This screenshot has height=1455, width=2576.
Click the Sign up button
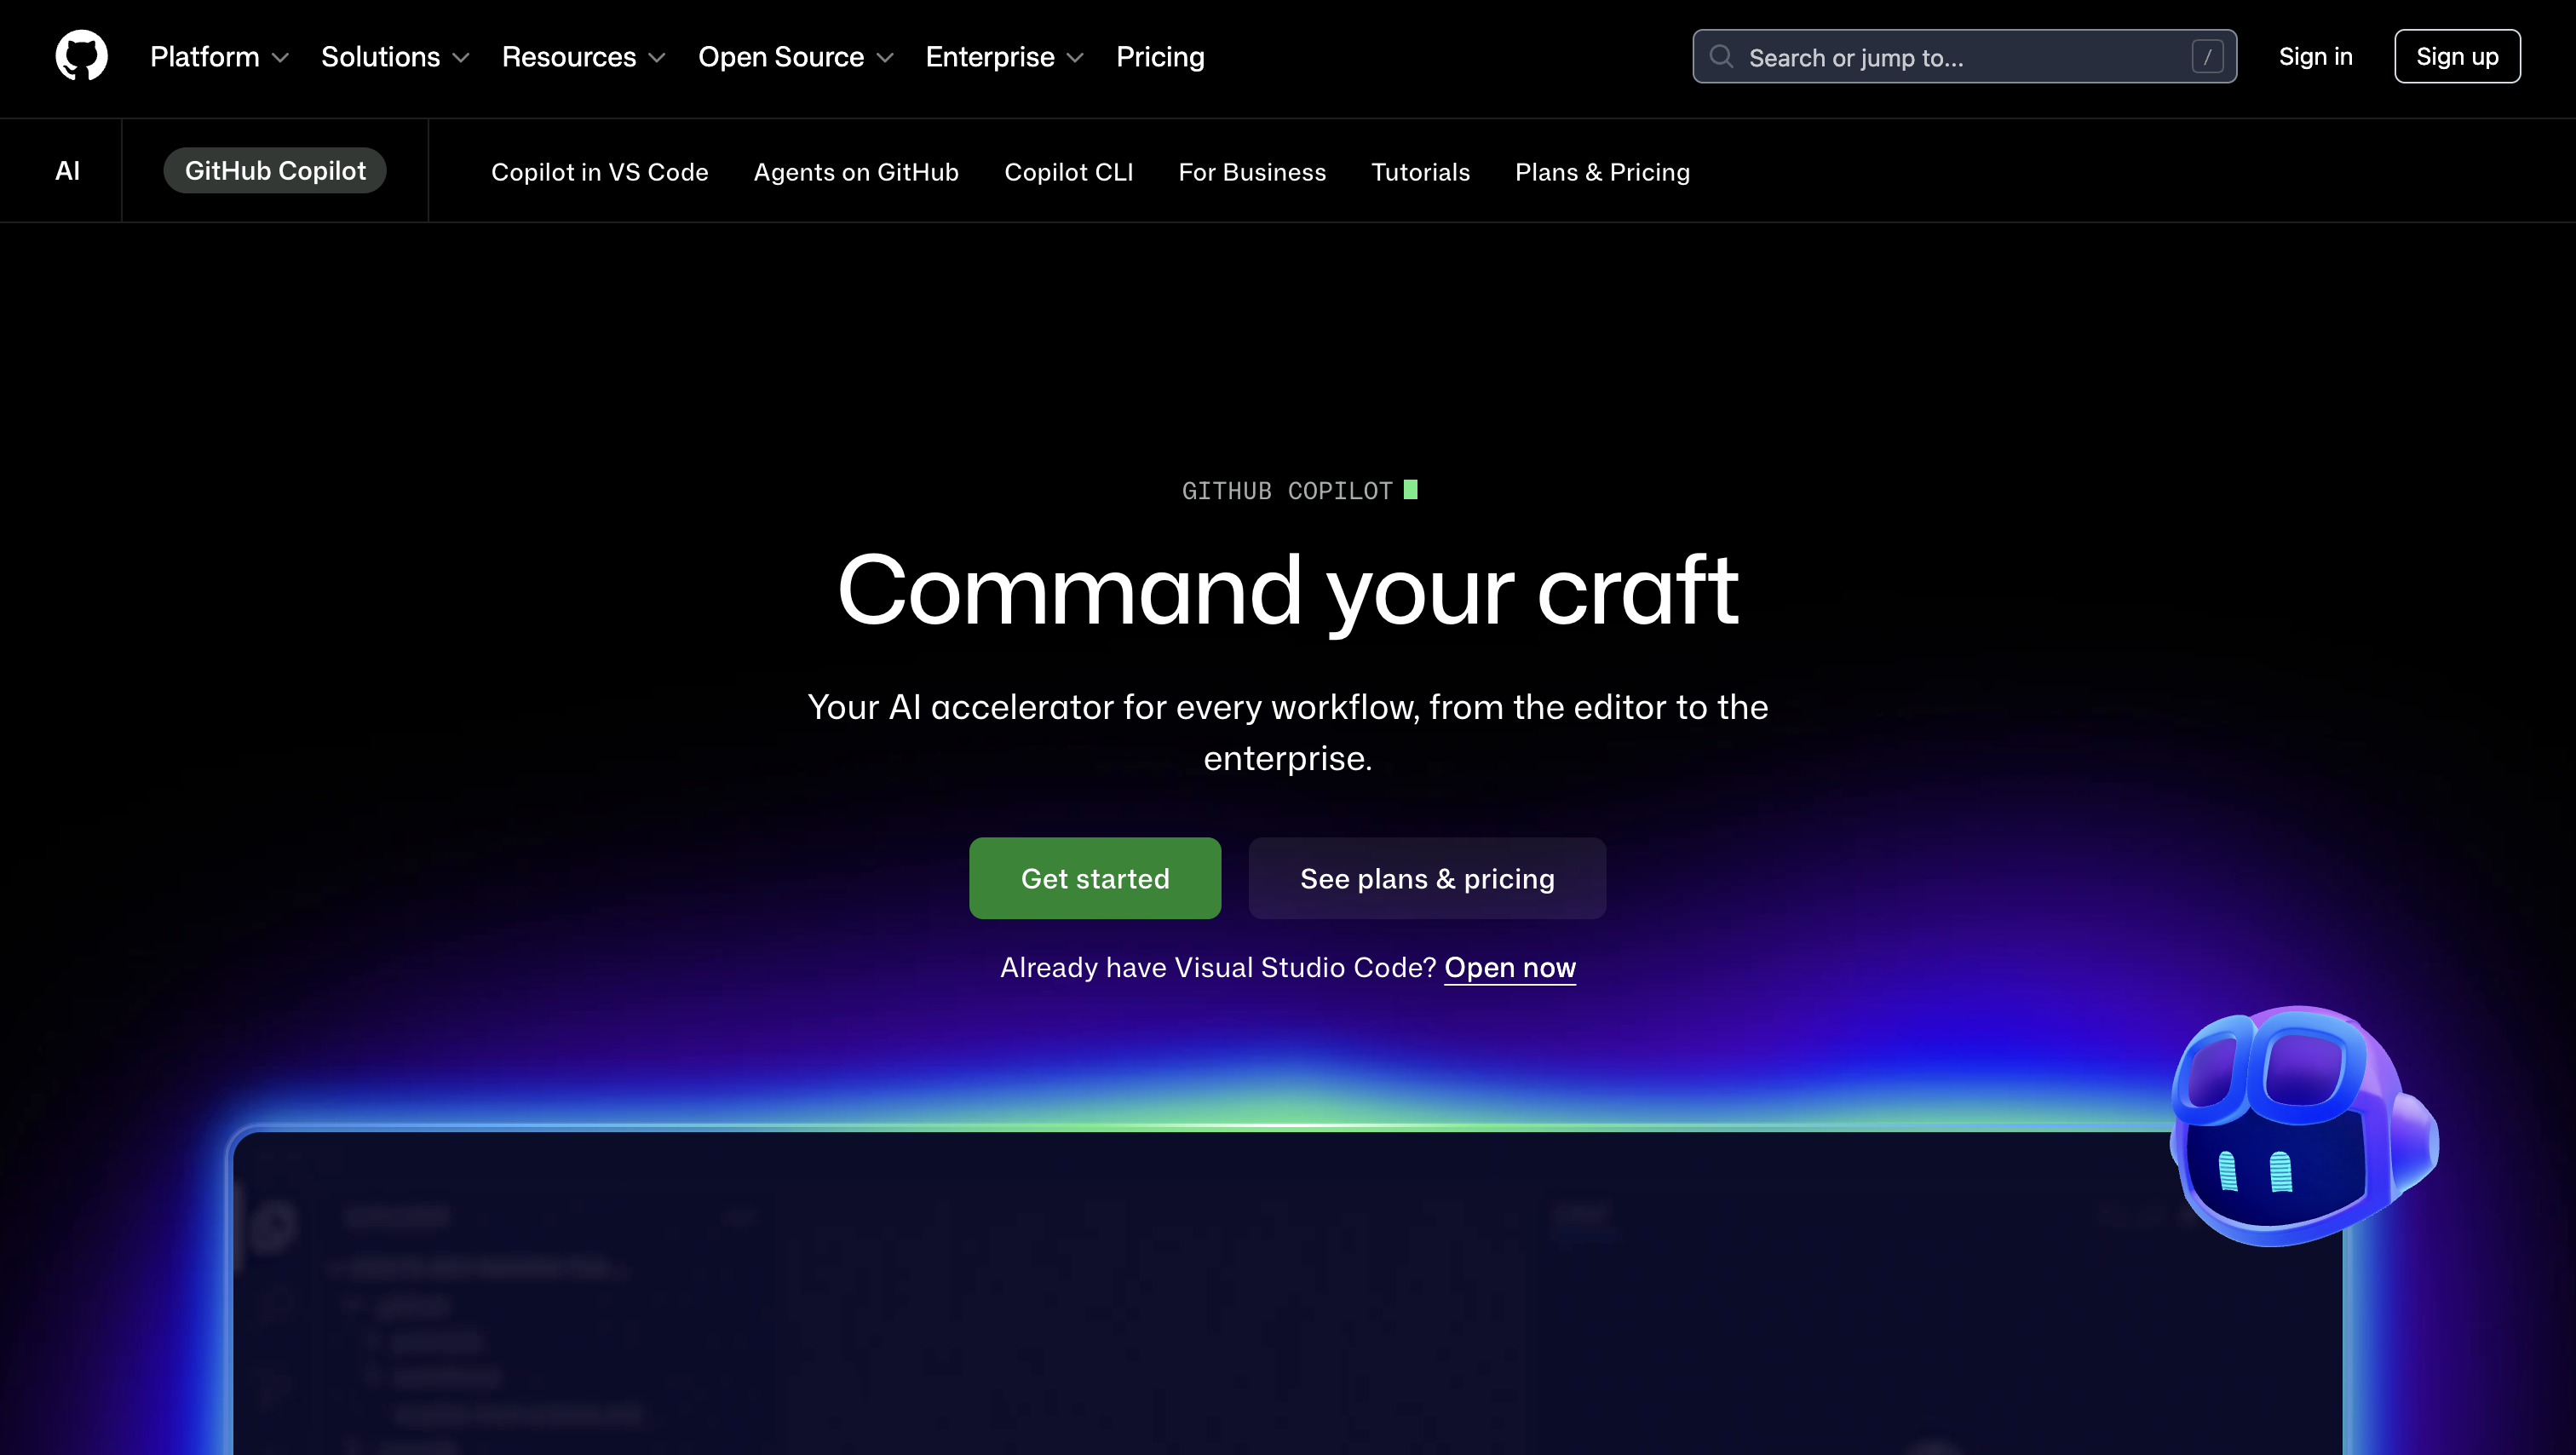[2457, 56]
